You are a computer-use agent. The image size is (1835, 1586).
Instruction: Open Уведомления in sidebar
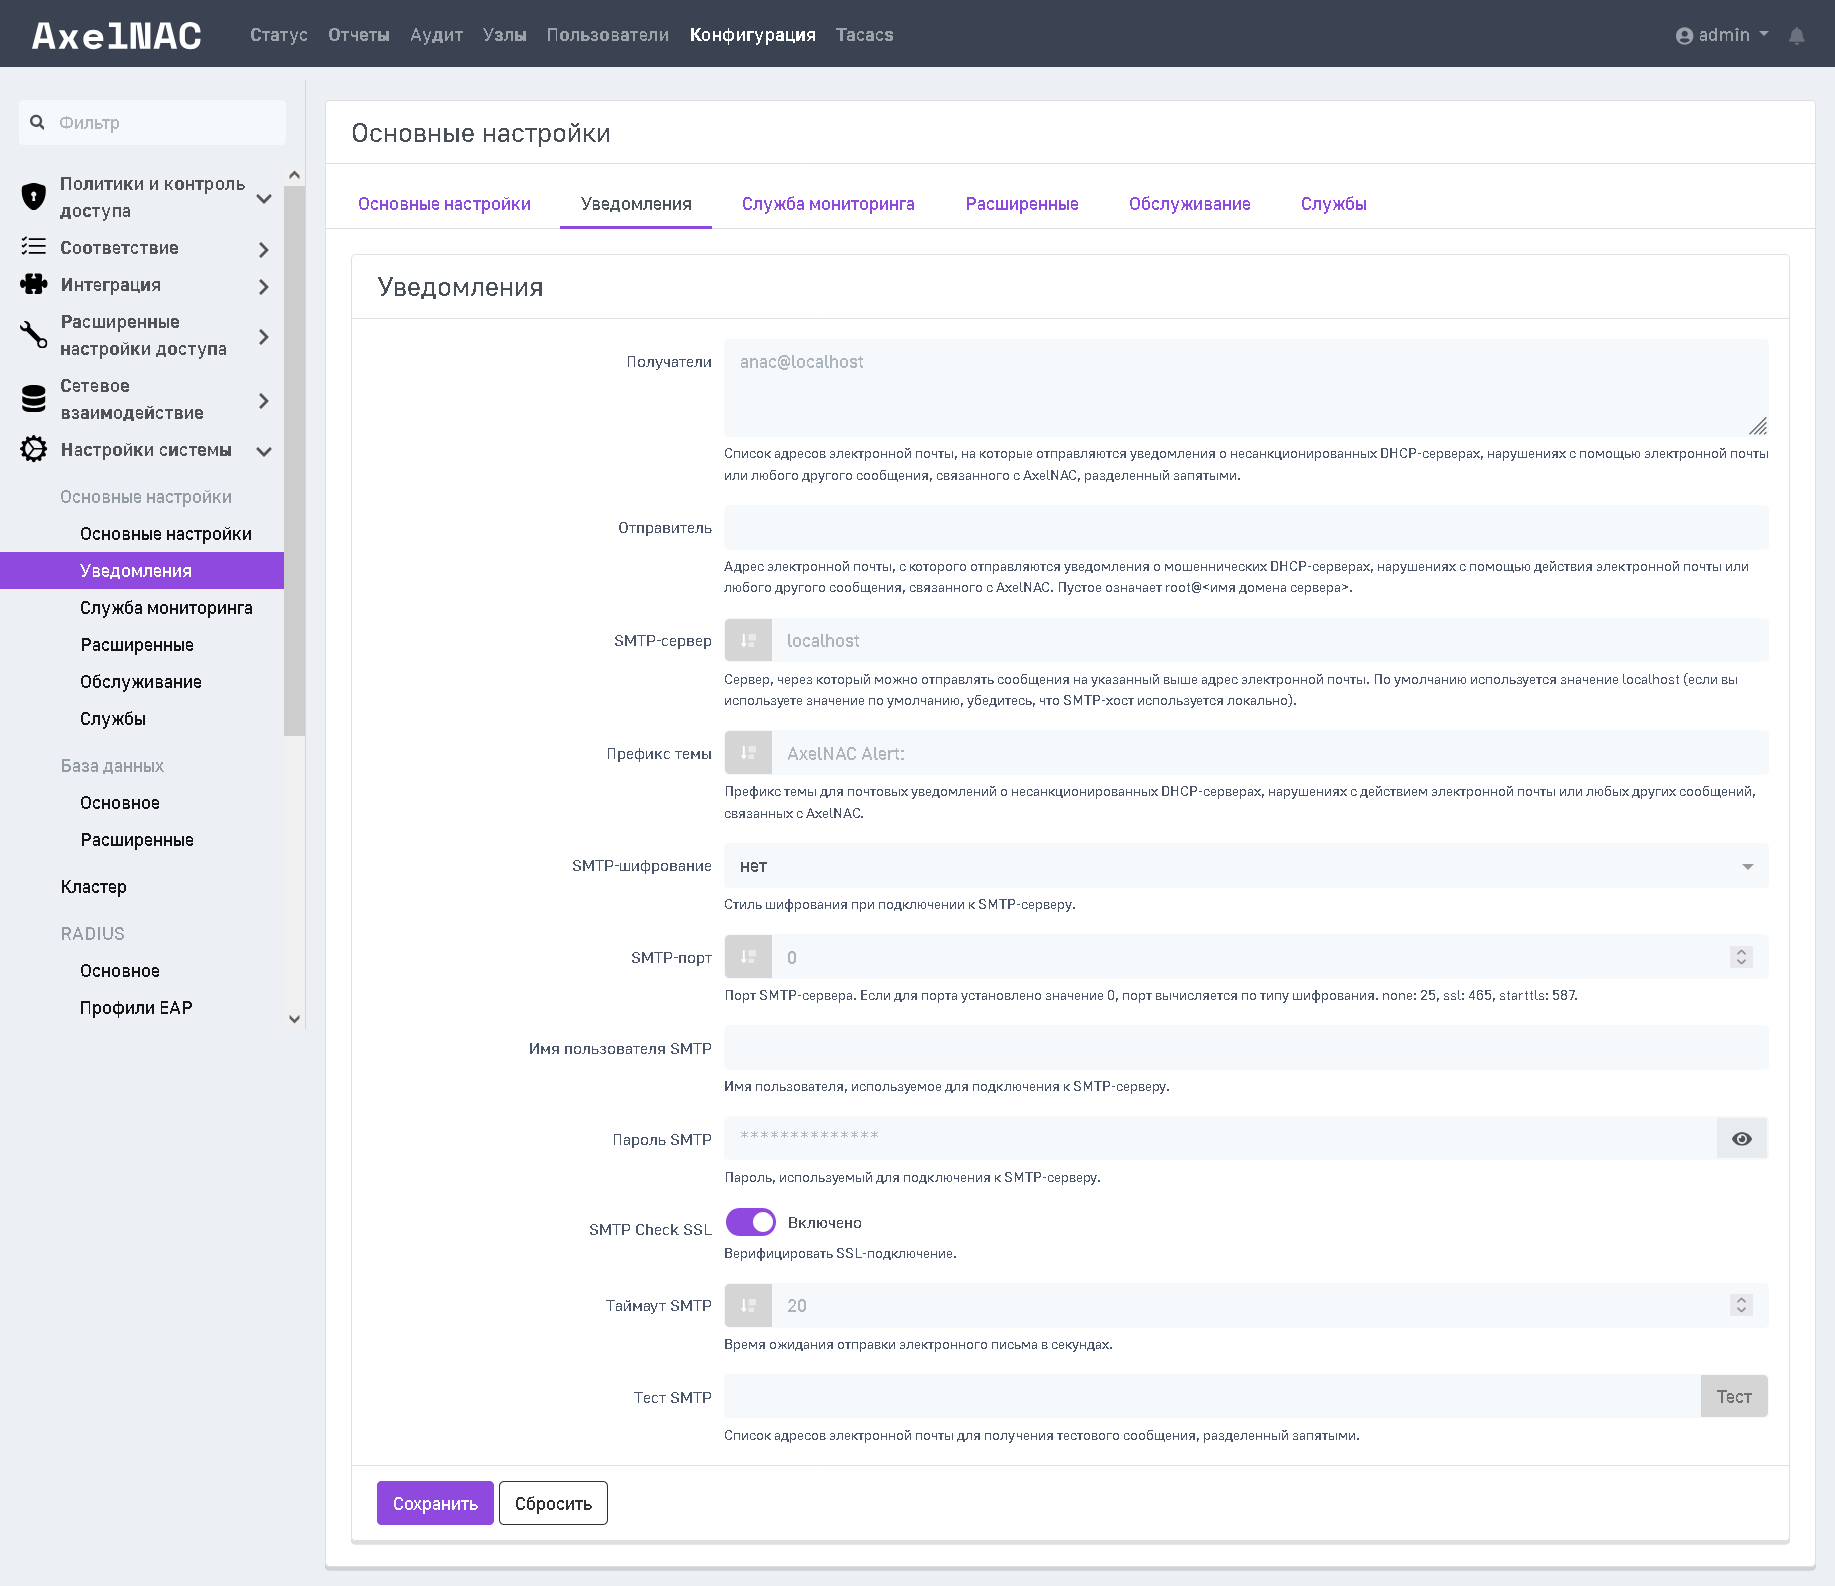pos(142,571)
